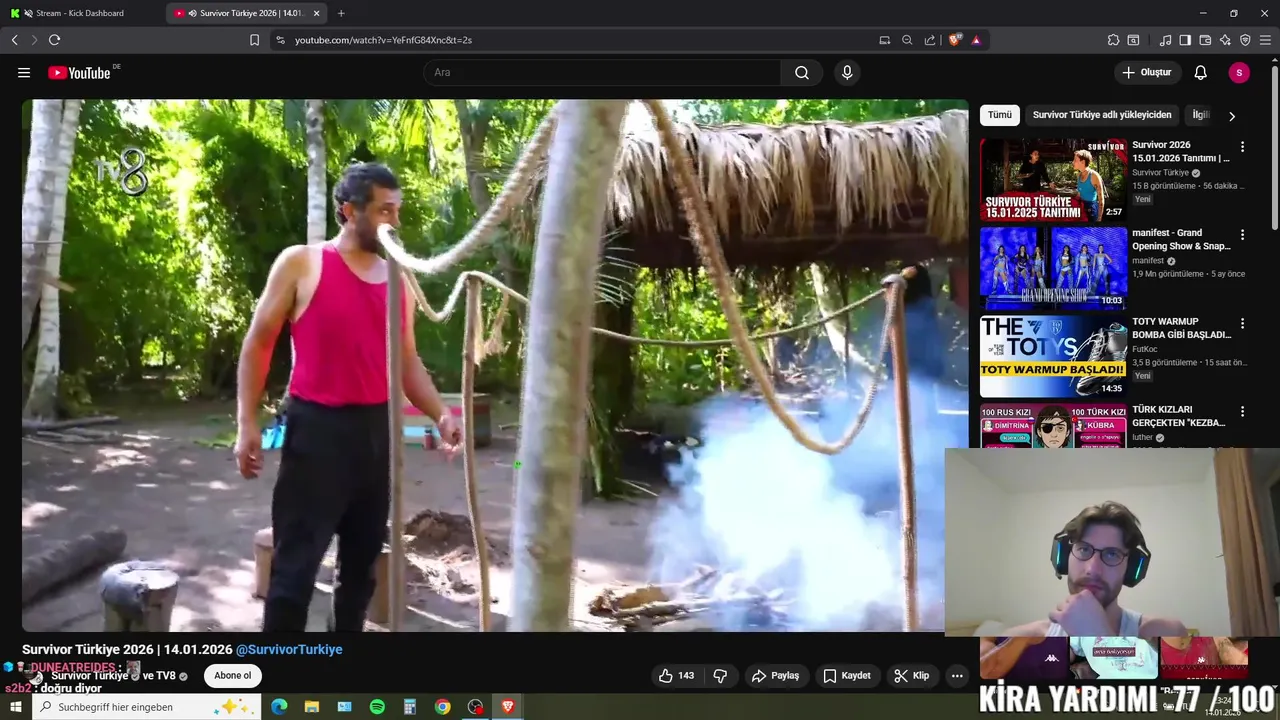1280x720 pixels.
Task: Open Survivor Türkiye channel name link
Action: pos(90,676)
